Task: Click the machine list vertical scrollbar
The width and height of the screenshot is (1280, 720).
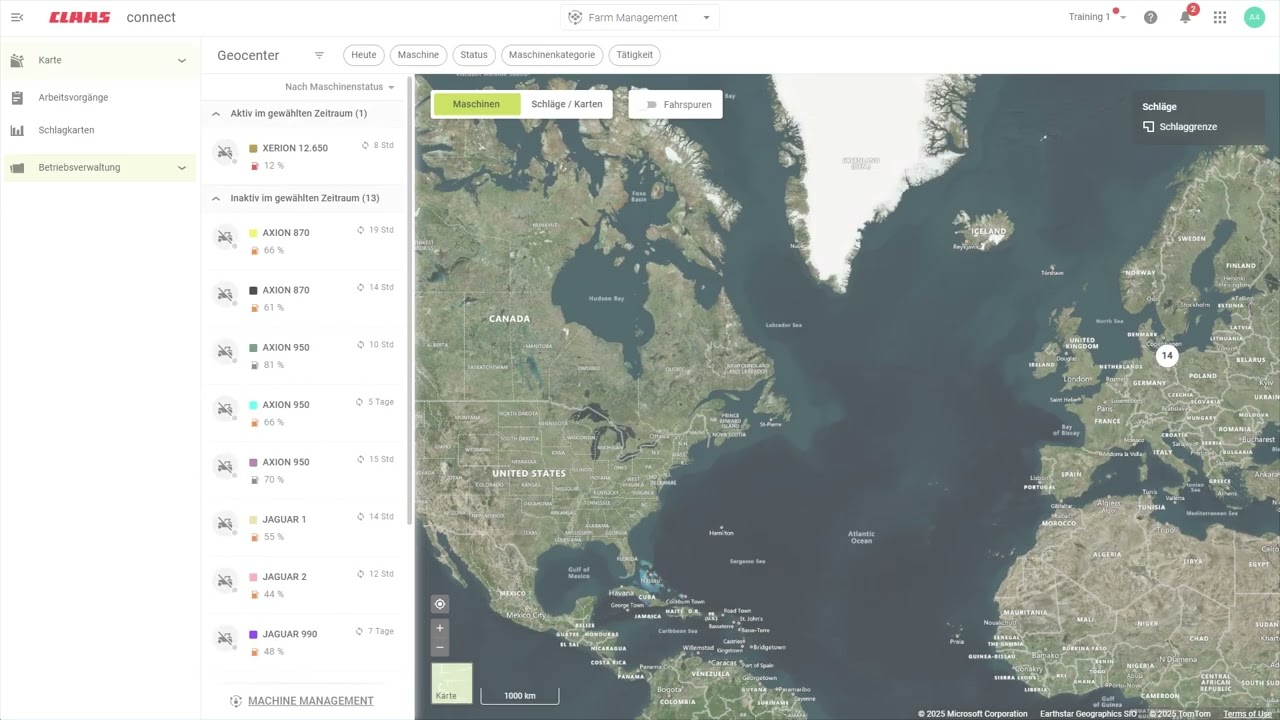Action: (410, 300)
